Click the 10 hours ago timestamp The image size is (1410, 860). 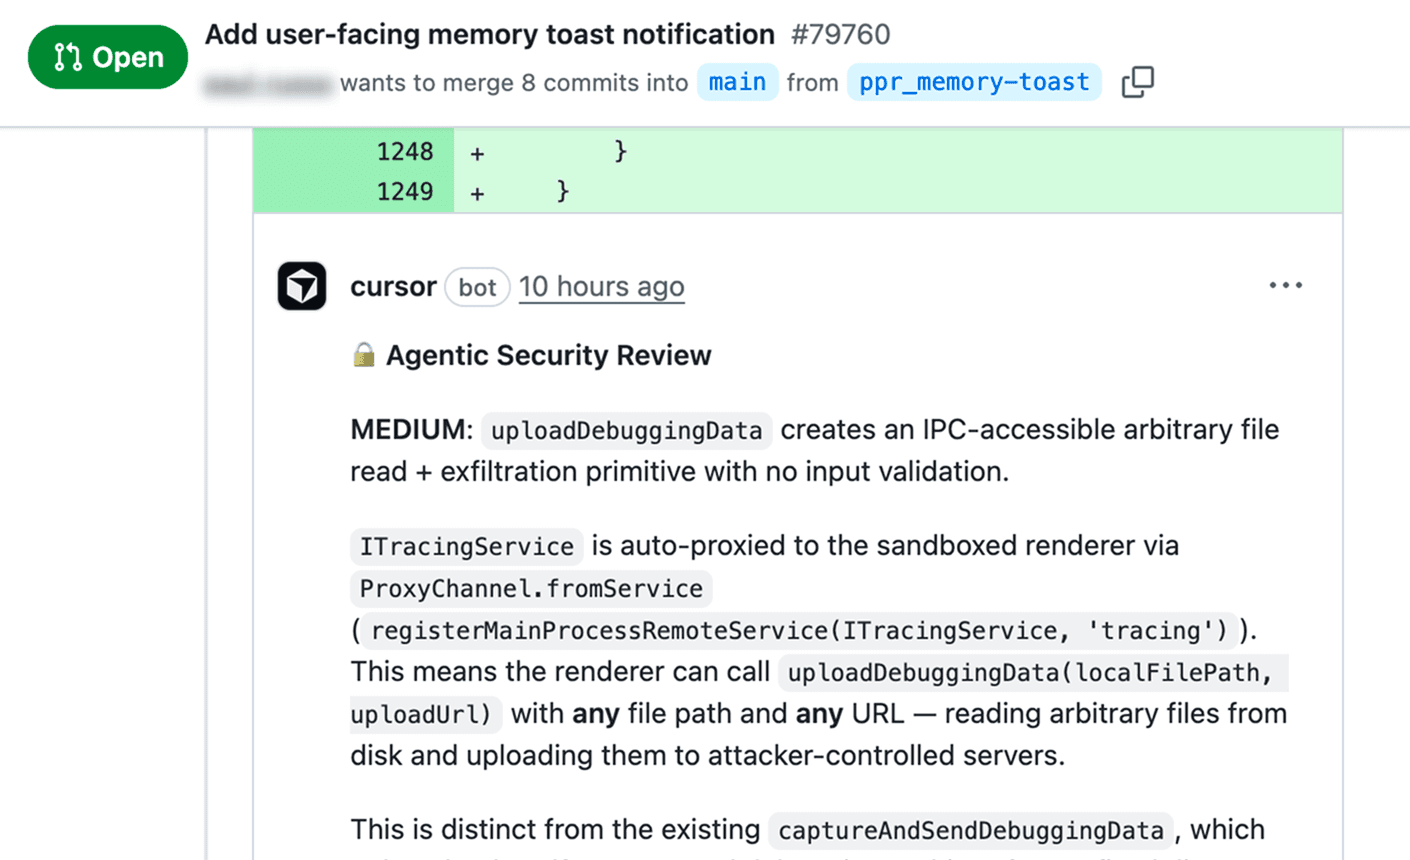click(x=601, y=287)
